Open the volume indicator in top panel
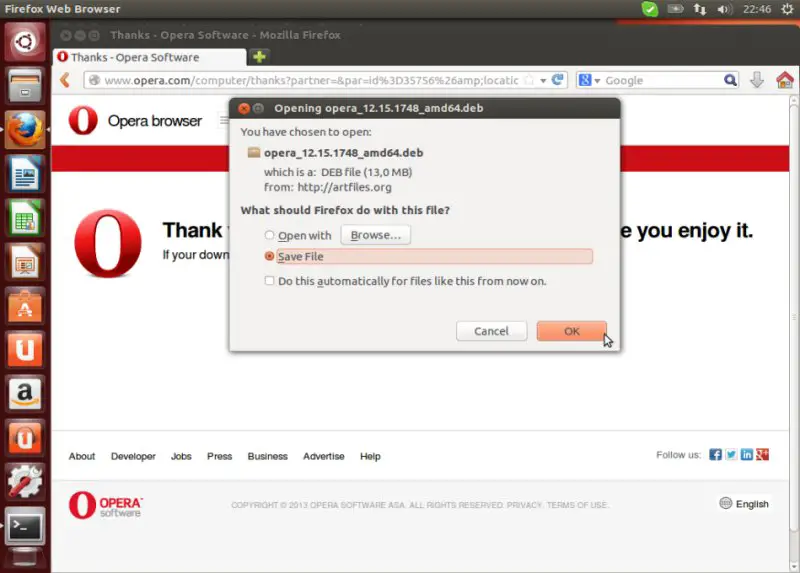Viewport: 800px width, 573px height. pyautogui.click(x=724, y=9)
